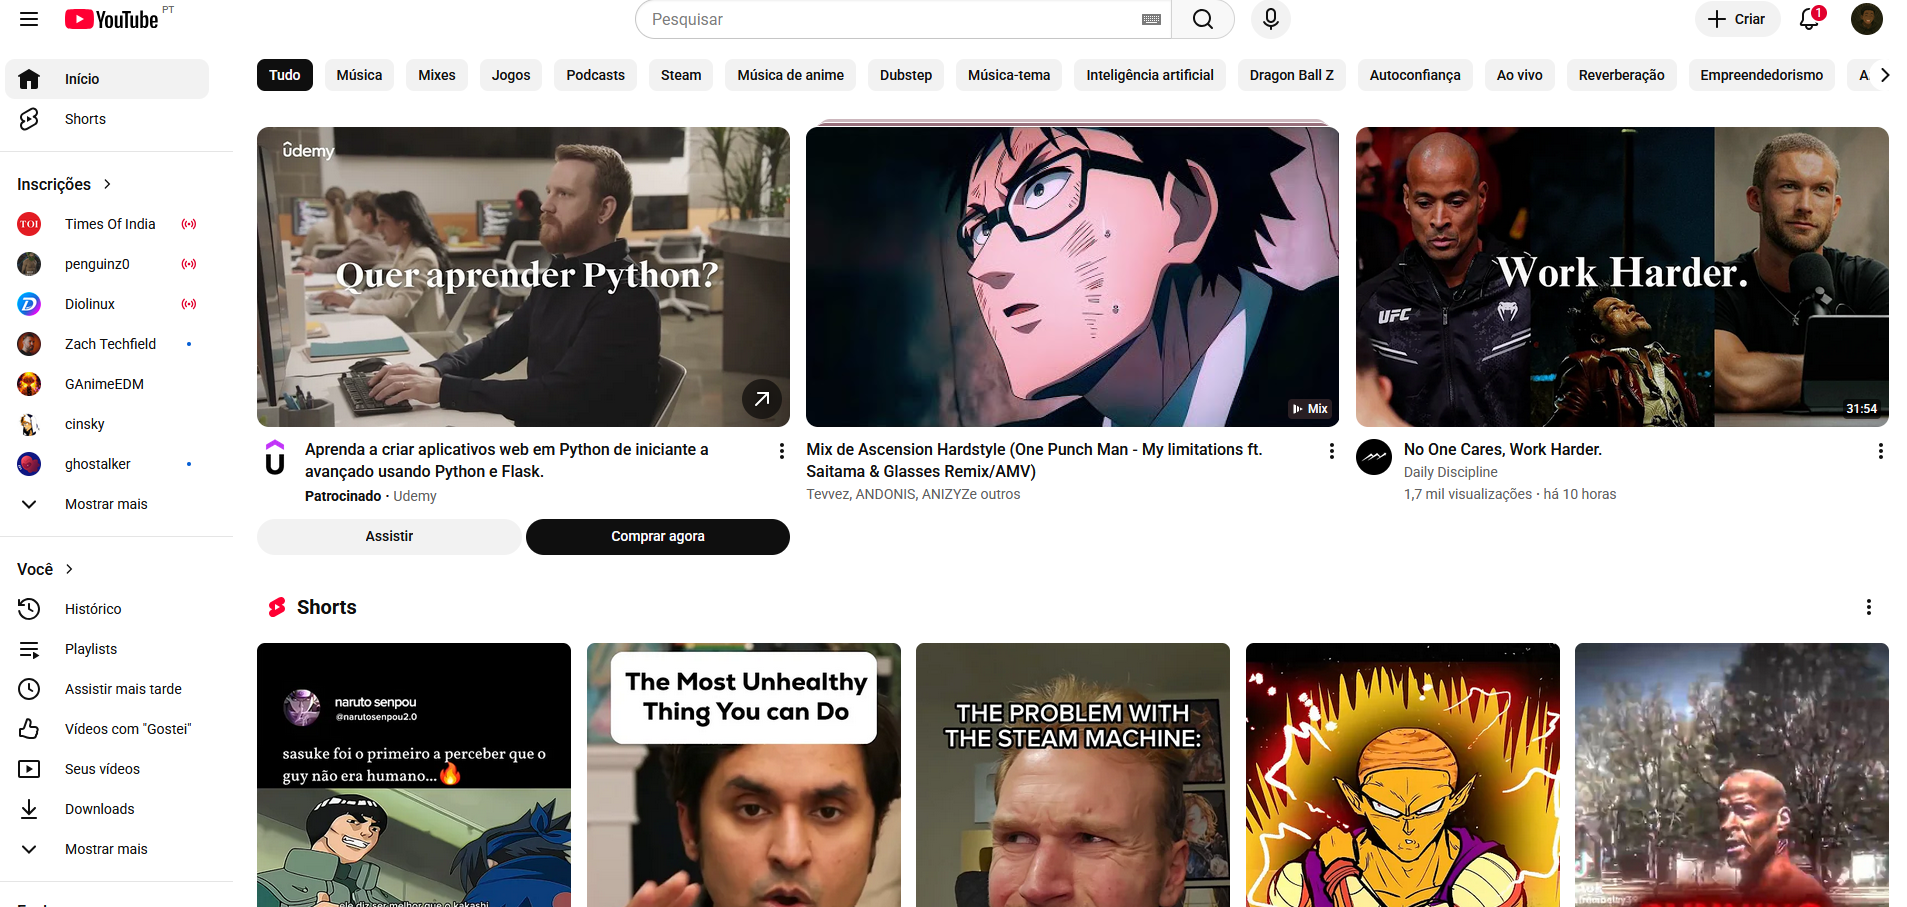The width and height of the screenshot is (1907, 907).
Task: Click your profile avatar
Action: [1867, 19]
